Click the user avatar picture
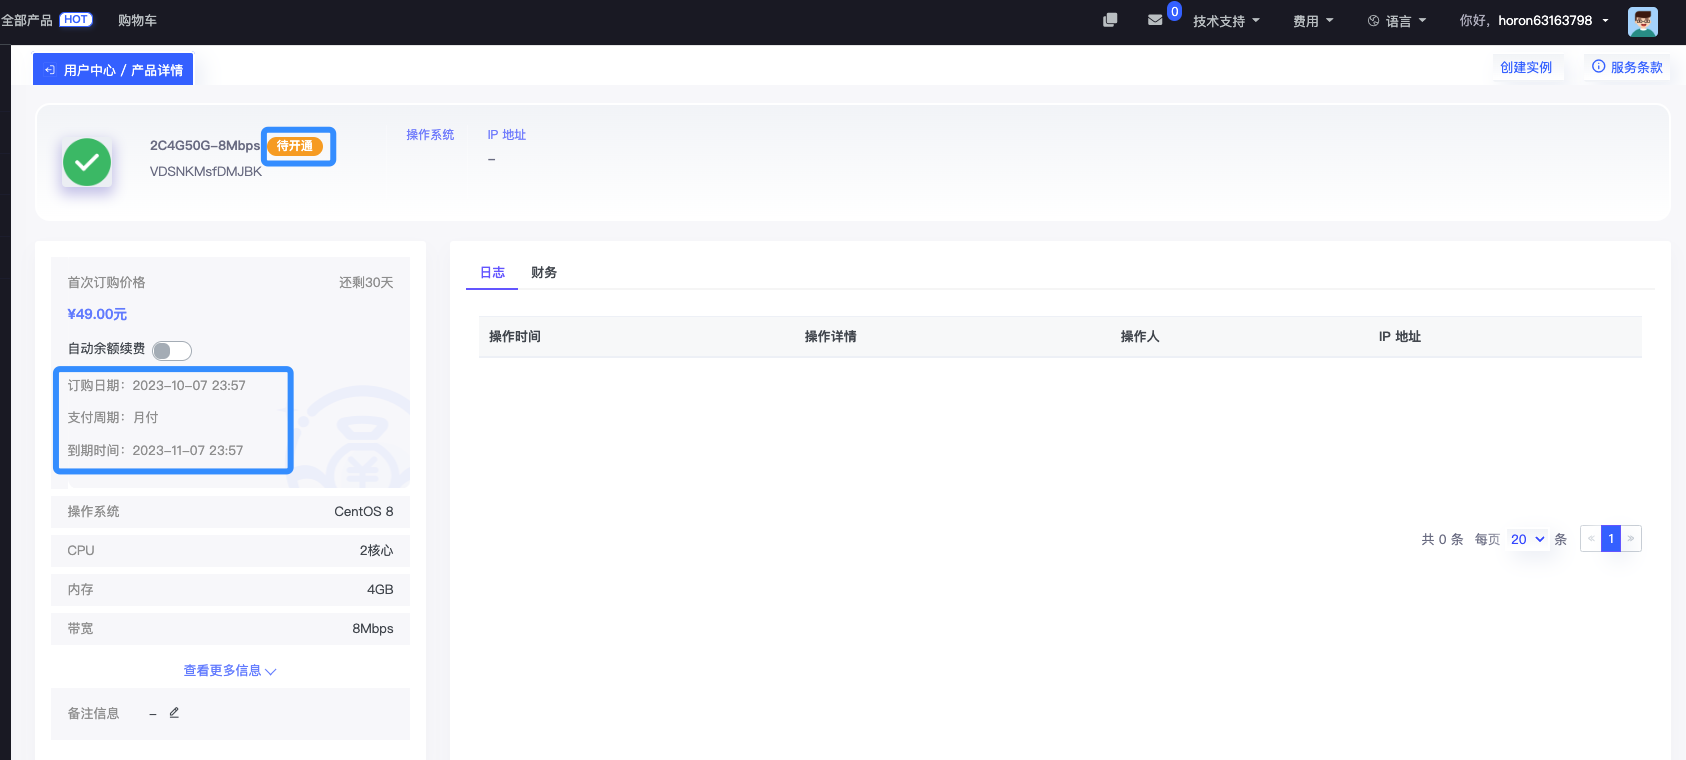1686x760 pixels. coord(1642,21)
